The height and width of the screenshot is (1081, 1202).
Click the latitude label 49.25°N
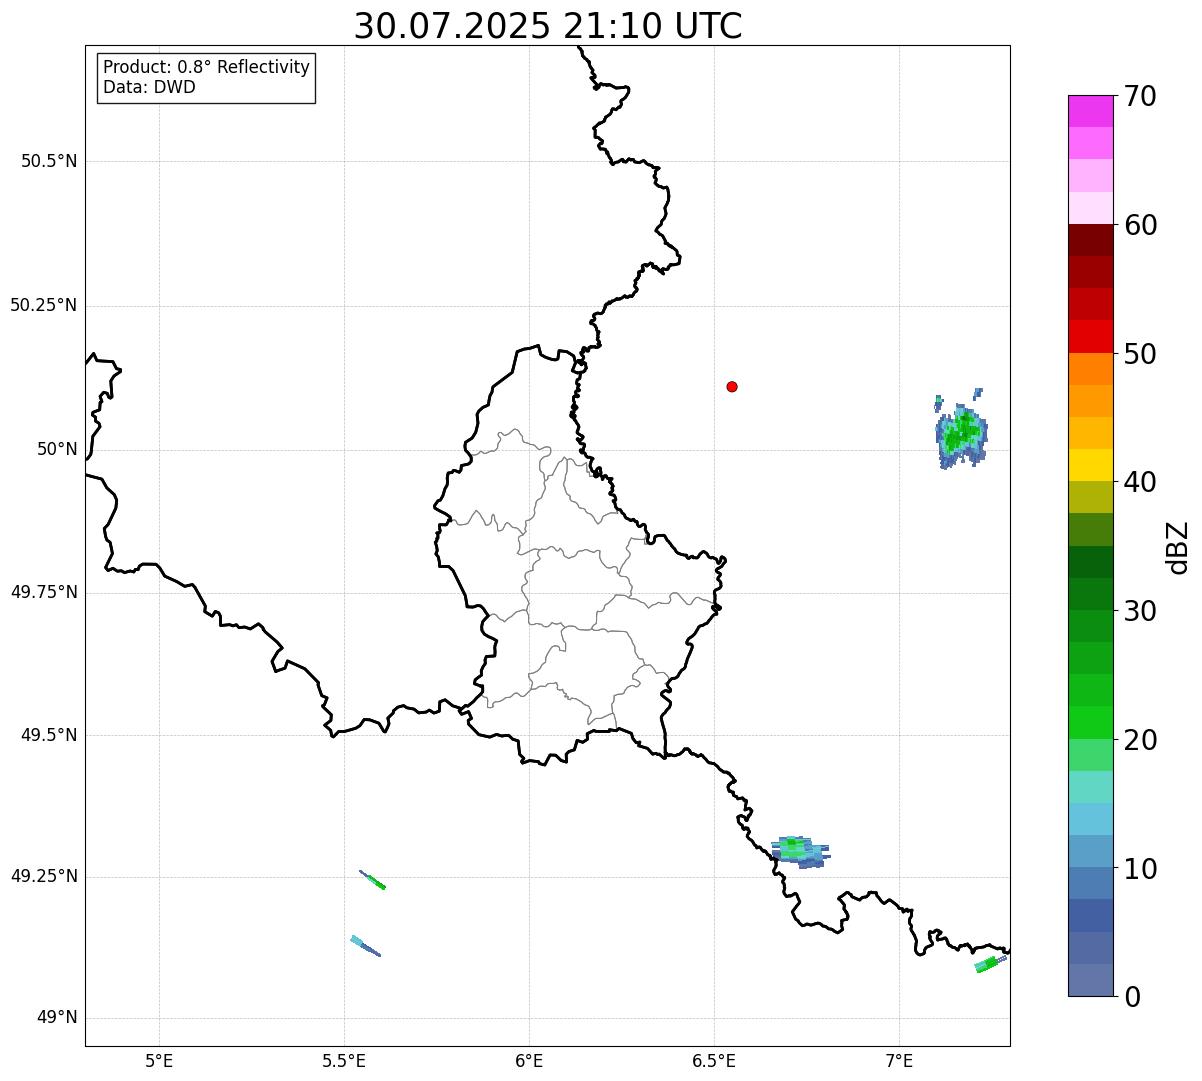[x=44, y=877]
